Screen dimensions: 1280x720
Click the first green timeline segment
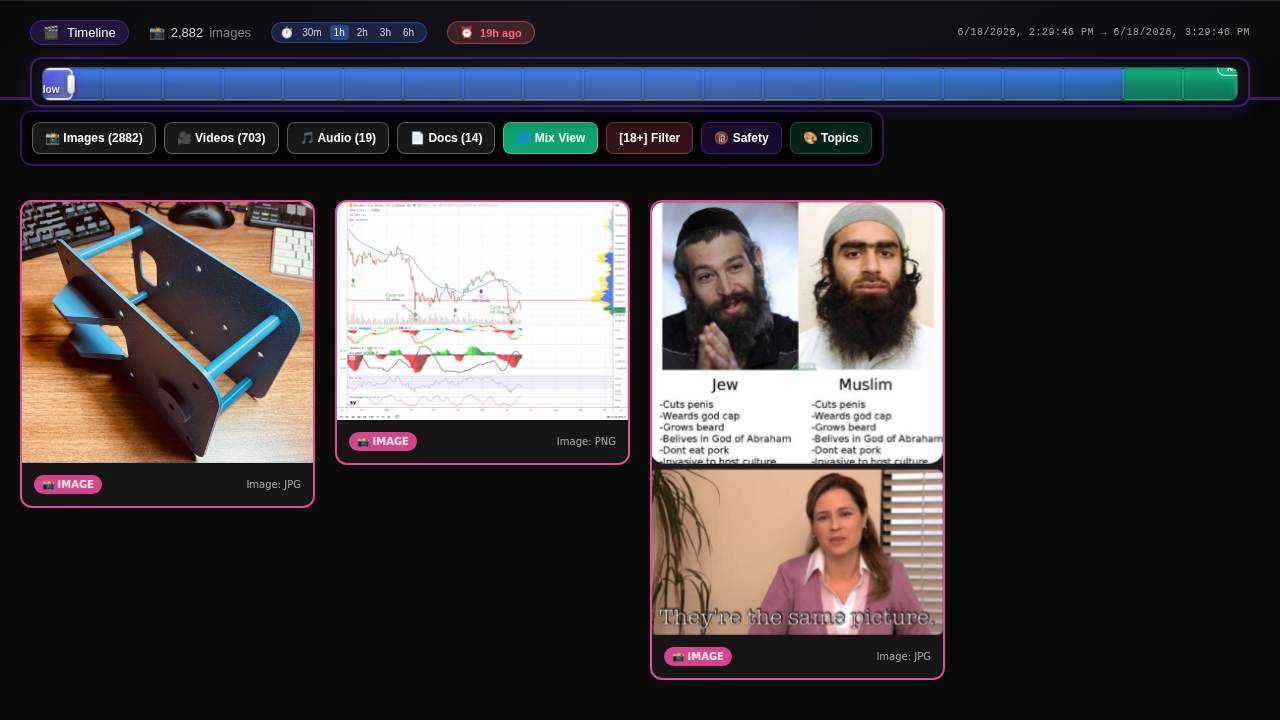[x=1153, y=84]
